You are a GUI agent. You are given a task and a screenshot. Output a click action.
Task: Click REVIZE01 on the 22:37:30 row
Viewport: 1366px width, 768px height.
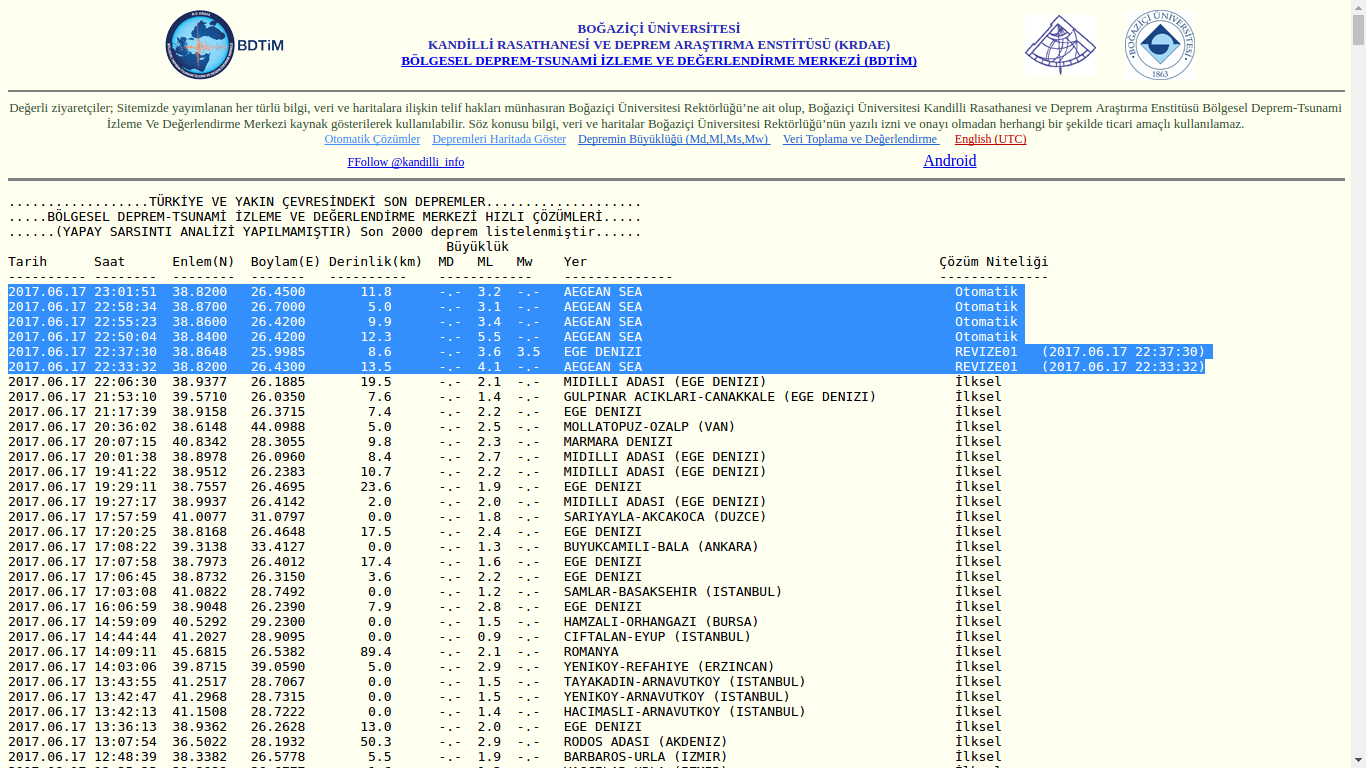[x=986, y=352]
